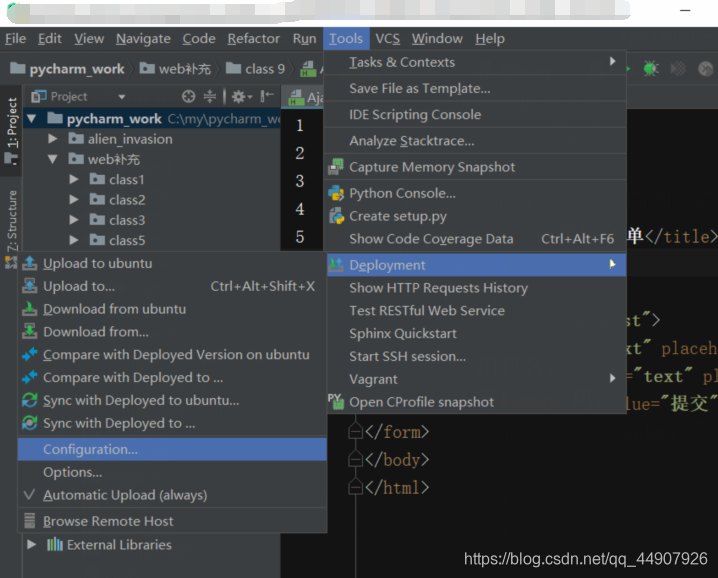Viewport: 718px width, 578px height.
Task: Open the Run menu
Action: (x=304, y=38)
